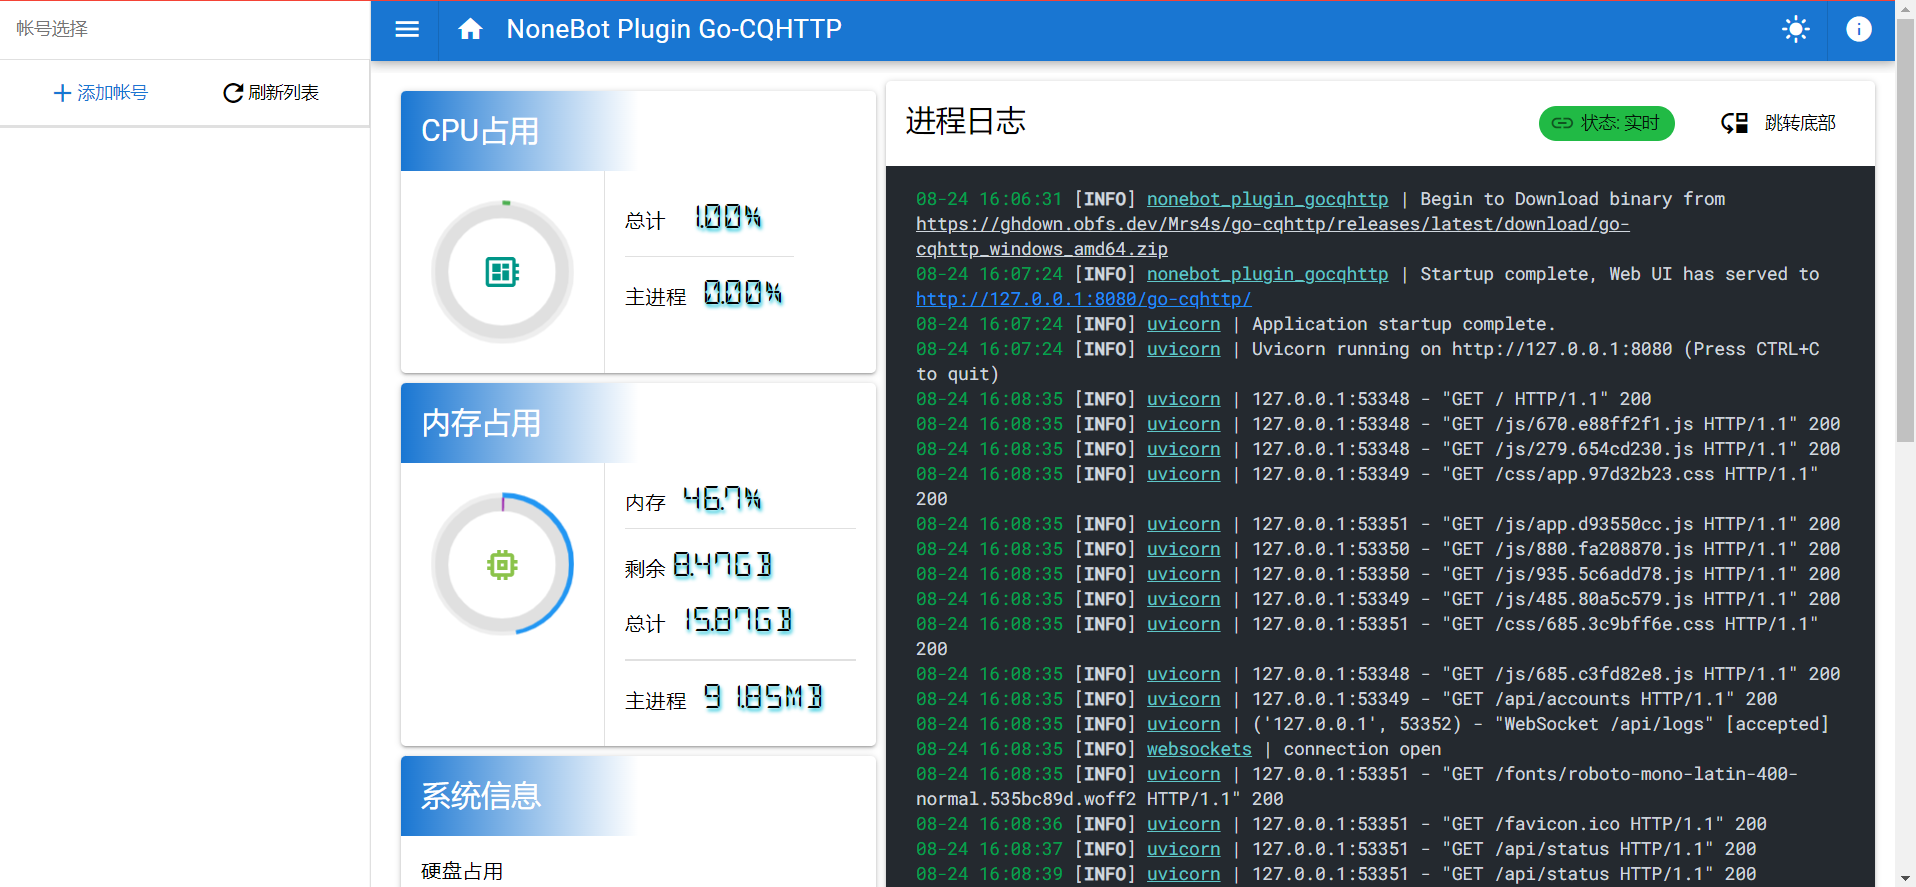Click the remaining 8.47GB value
Screen dimensions: 1916x887
pyautogui.click(x=722, y=565)
